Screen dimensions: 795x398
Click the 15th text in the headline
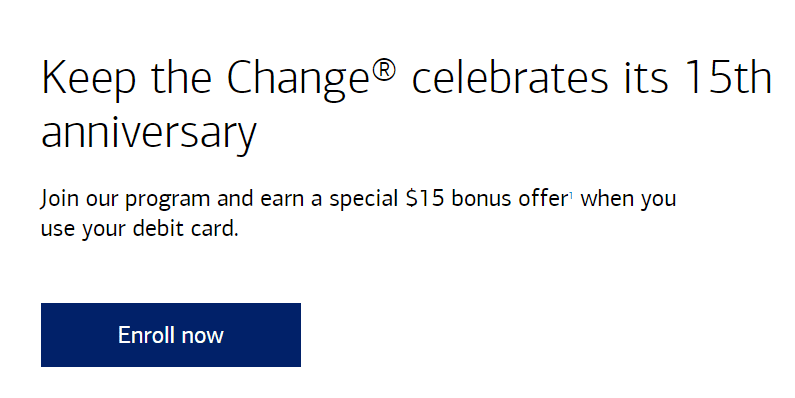pos(728,78)
